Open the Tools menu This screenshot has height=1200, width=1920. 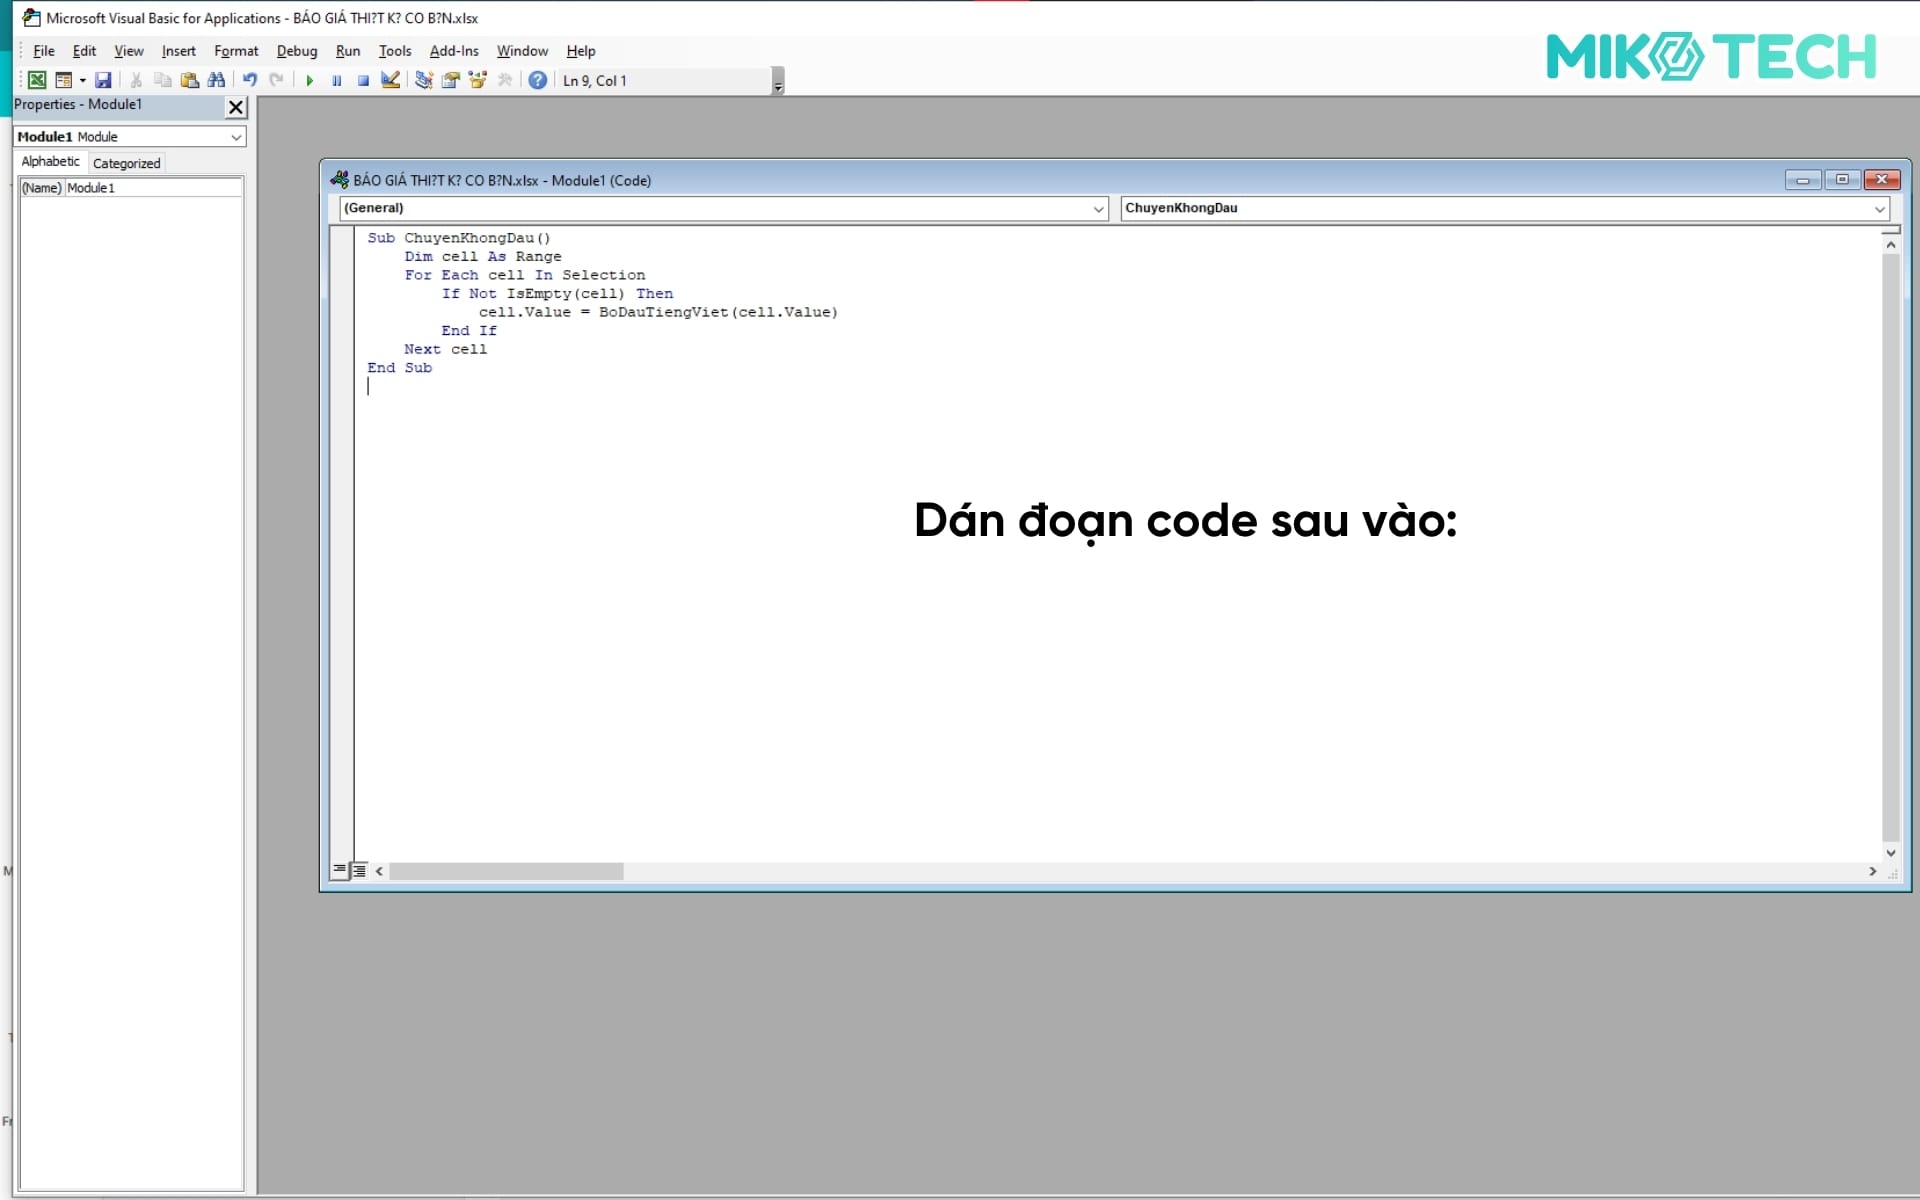(x=395, y=51)
